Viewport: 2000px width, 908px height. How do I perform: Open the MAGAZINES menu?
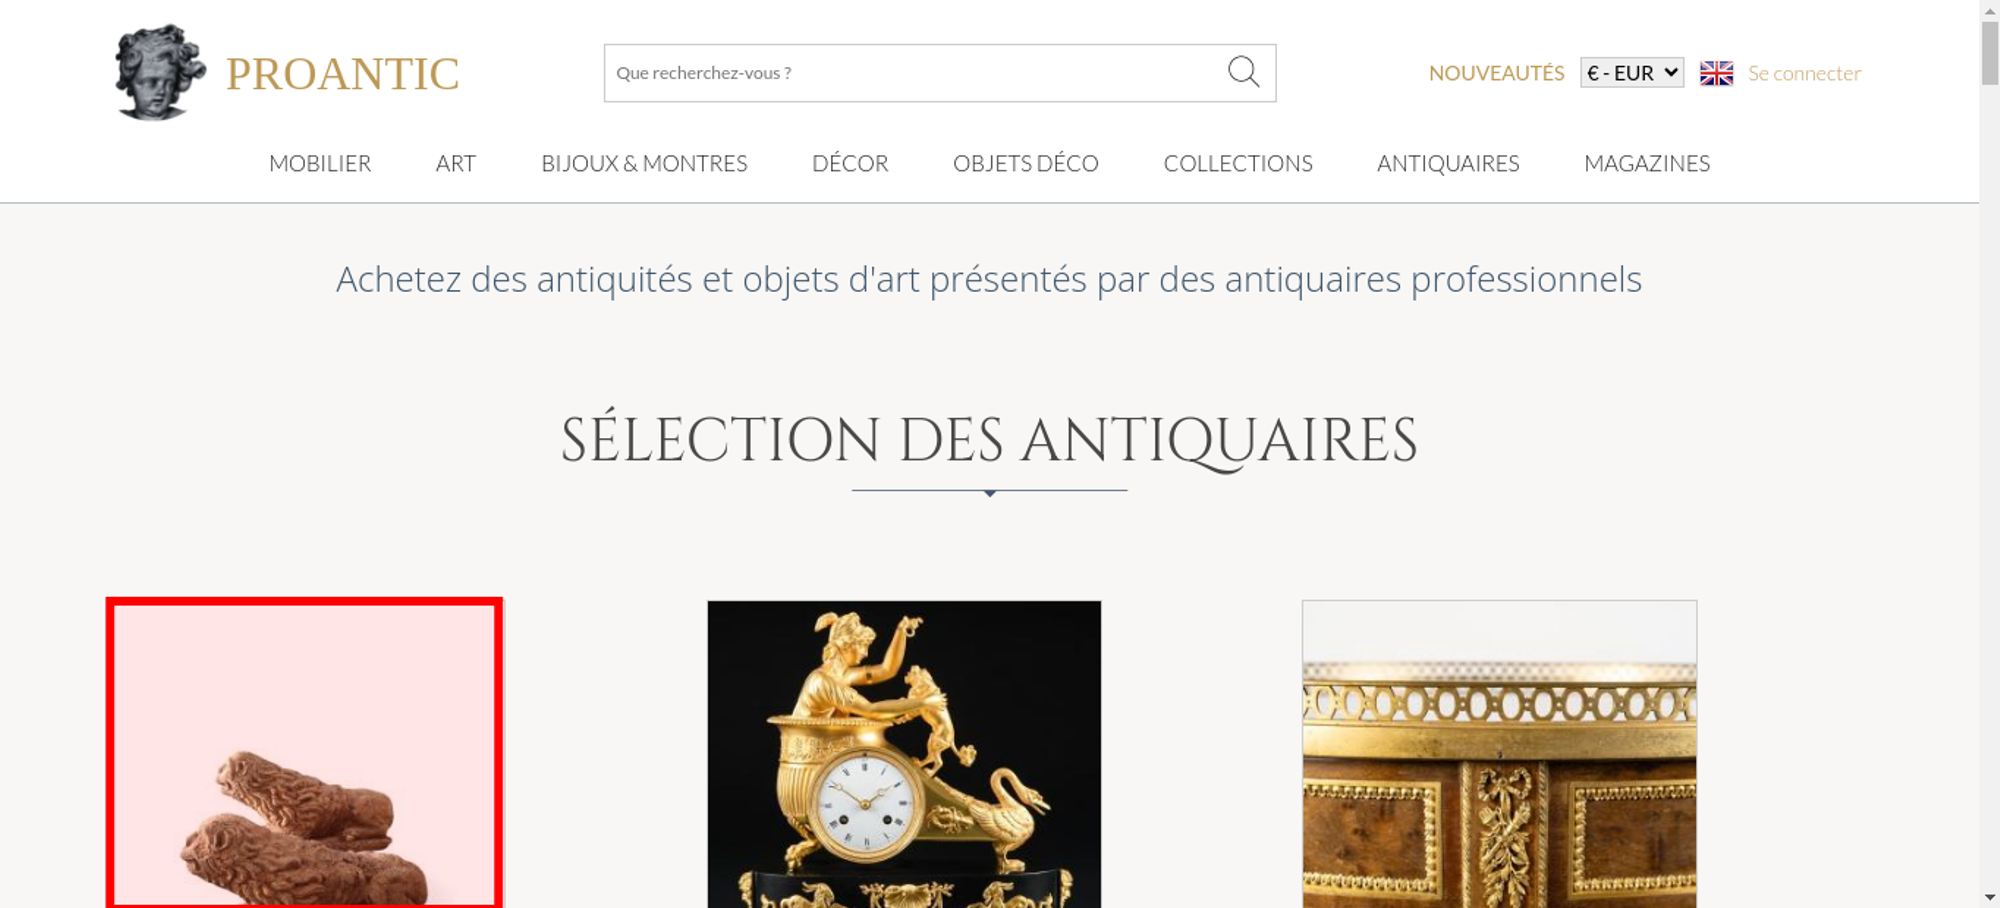(x=1647, y=163)
